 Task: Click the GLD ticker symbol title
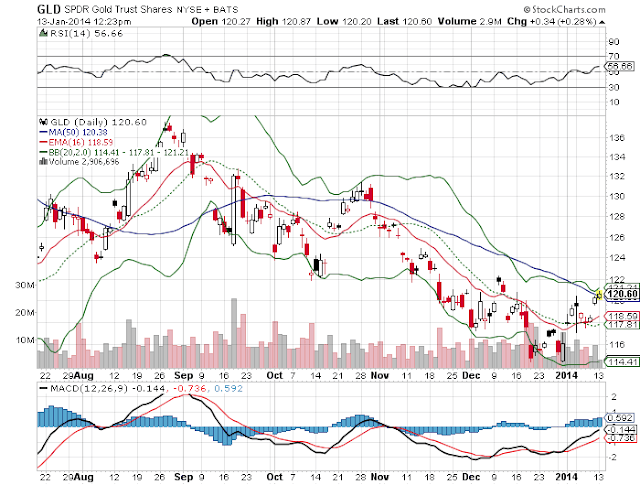[49, 9]
